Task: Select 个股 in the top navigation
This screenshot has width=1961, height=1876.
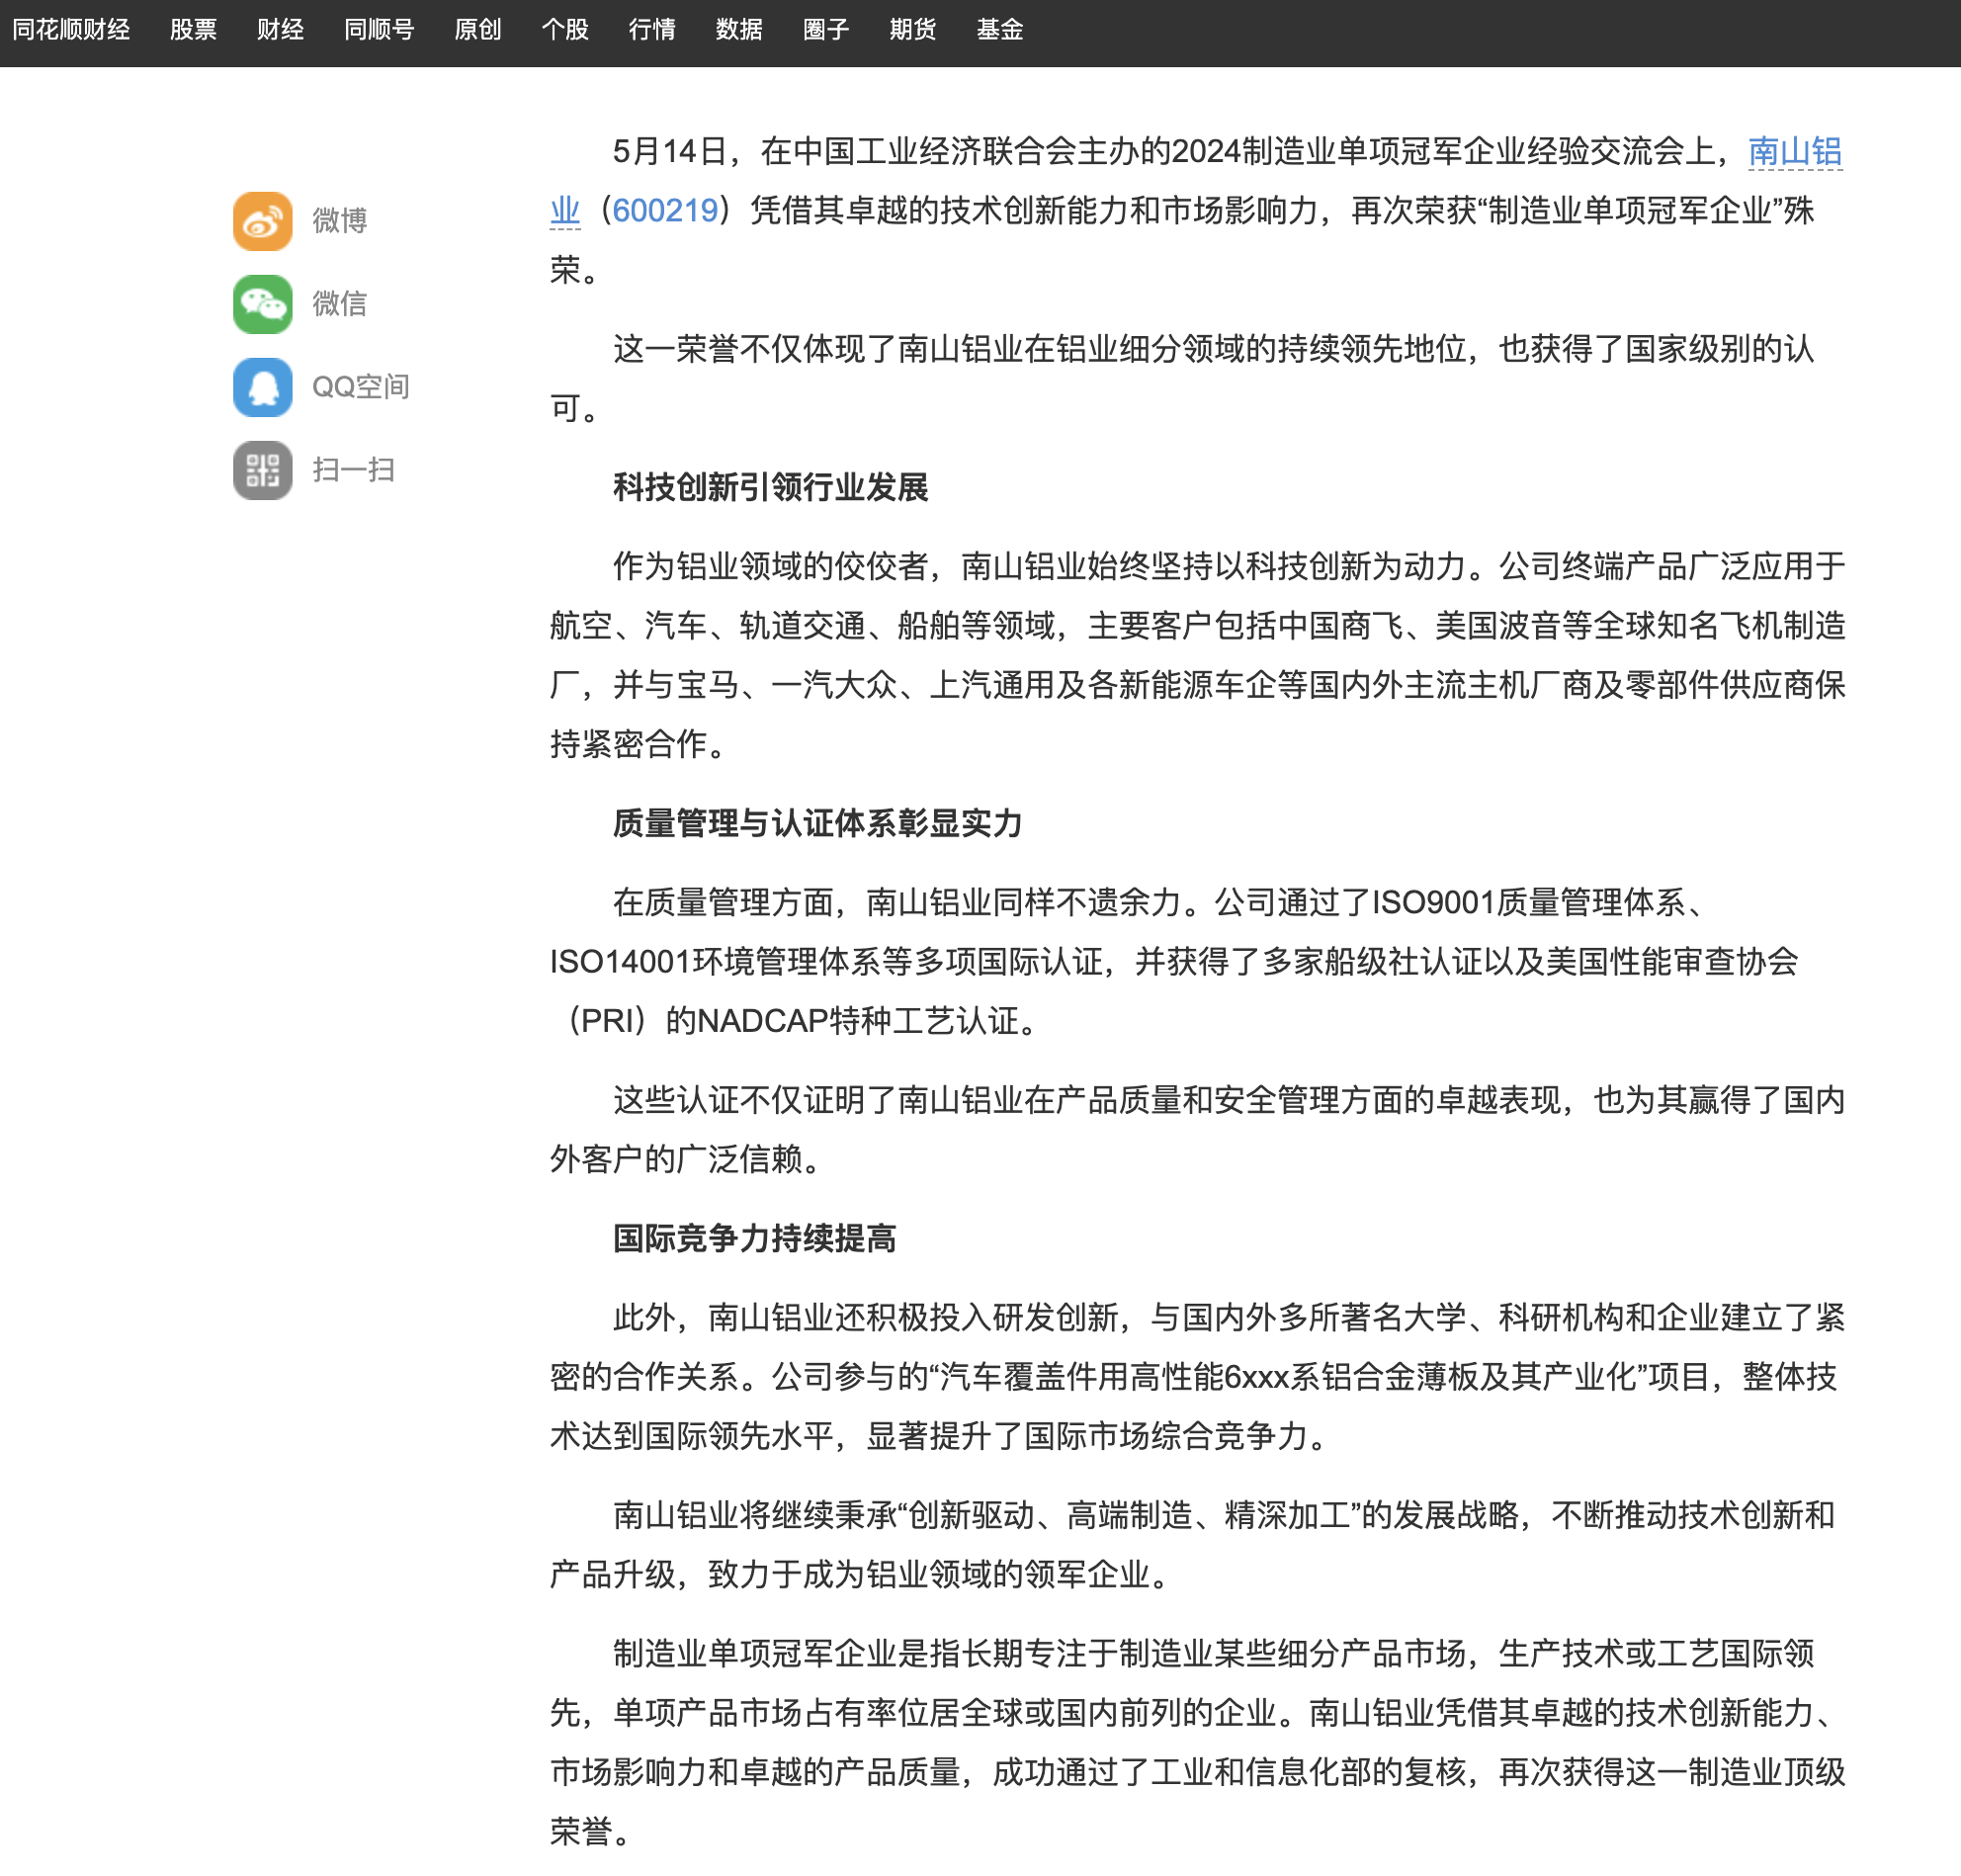Action: (x=565, y=30)
